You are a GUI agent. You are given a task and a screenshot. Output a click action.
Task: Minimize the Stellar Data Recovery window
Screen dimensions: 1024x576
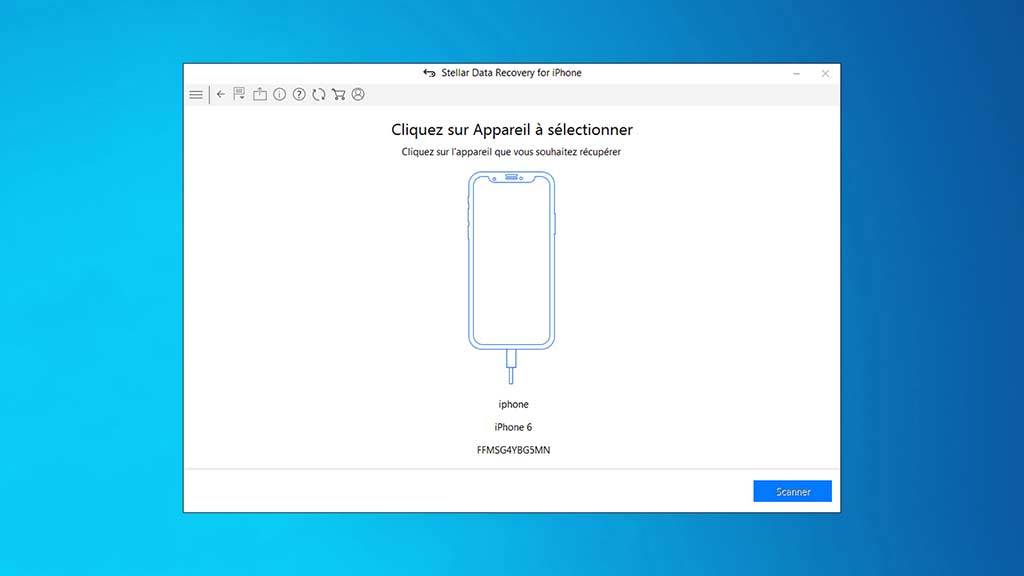[x=796, y=73]
